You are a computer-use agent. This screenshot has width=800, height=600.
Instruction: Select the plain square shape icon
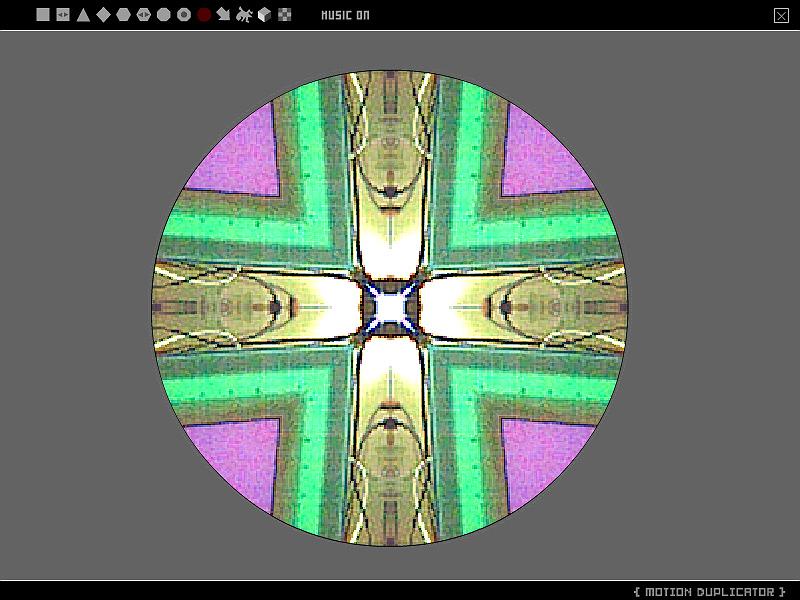pos(43,15)
